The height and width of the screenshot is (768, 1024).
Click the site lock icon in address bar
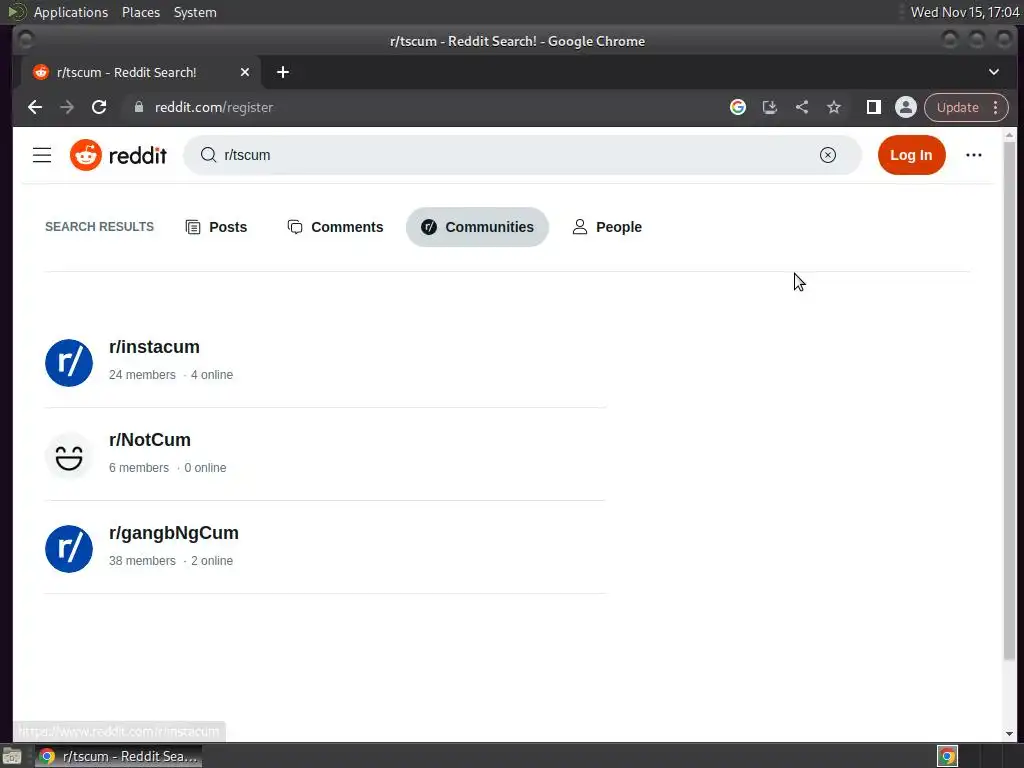138,107
